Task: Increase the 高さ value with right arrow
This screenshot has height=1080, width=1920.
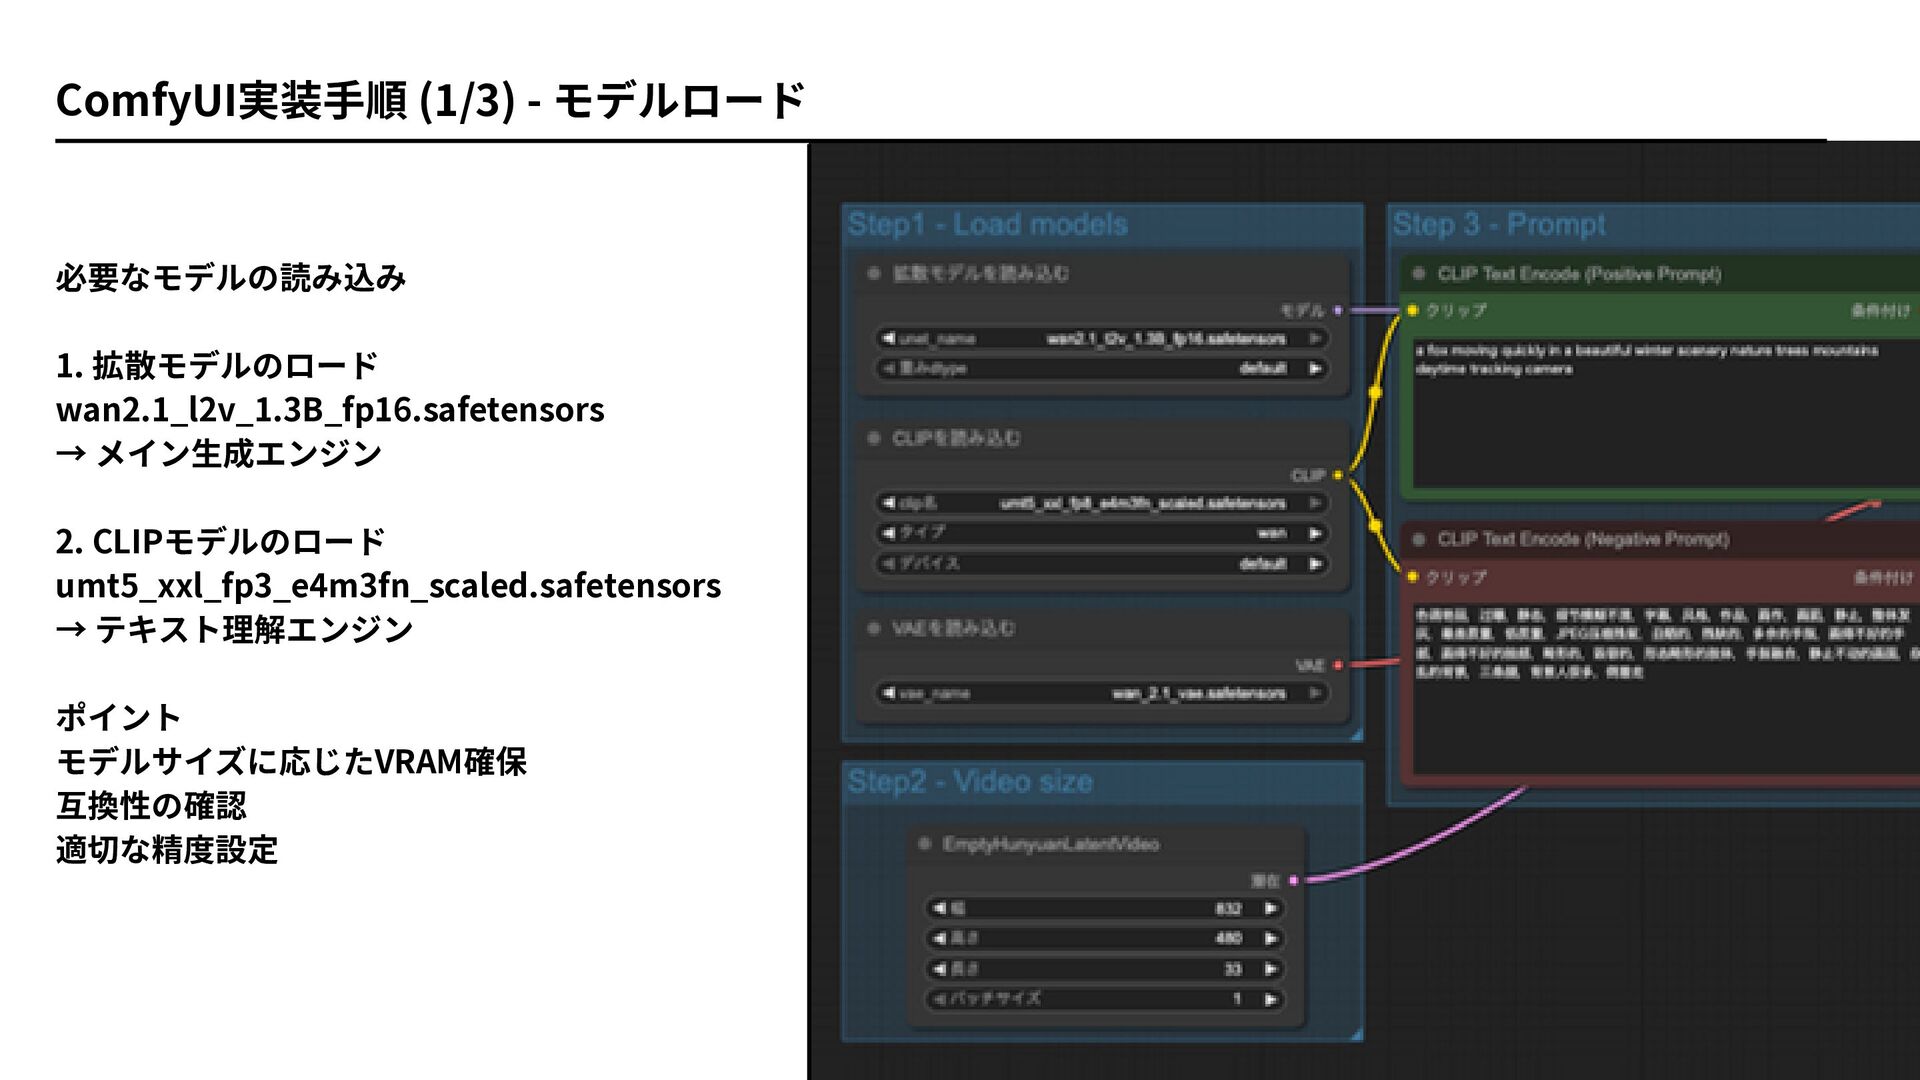Action: tap(1270, 939)
